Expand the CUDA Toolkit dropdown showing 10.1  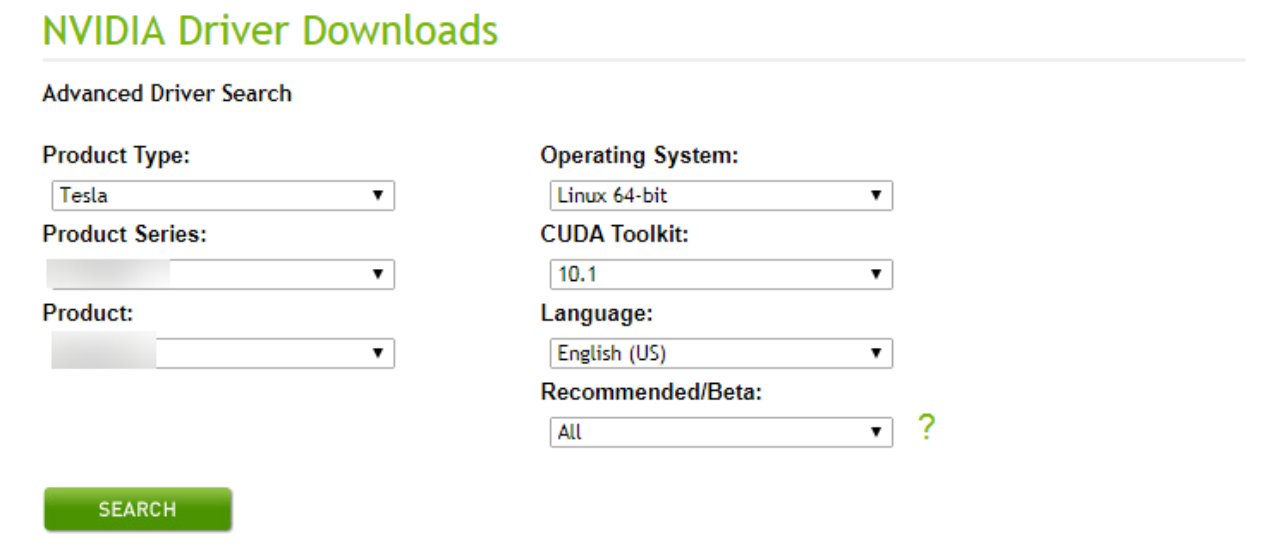(721, 274)
